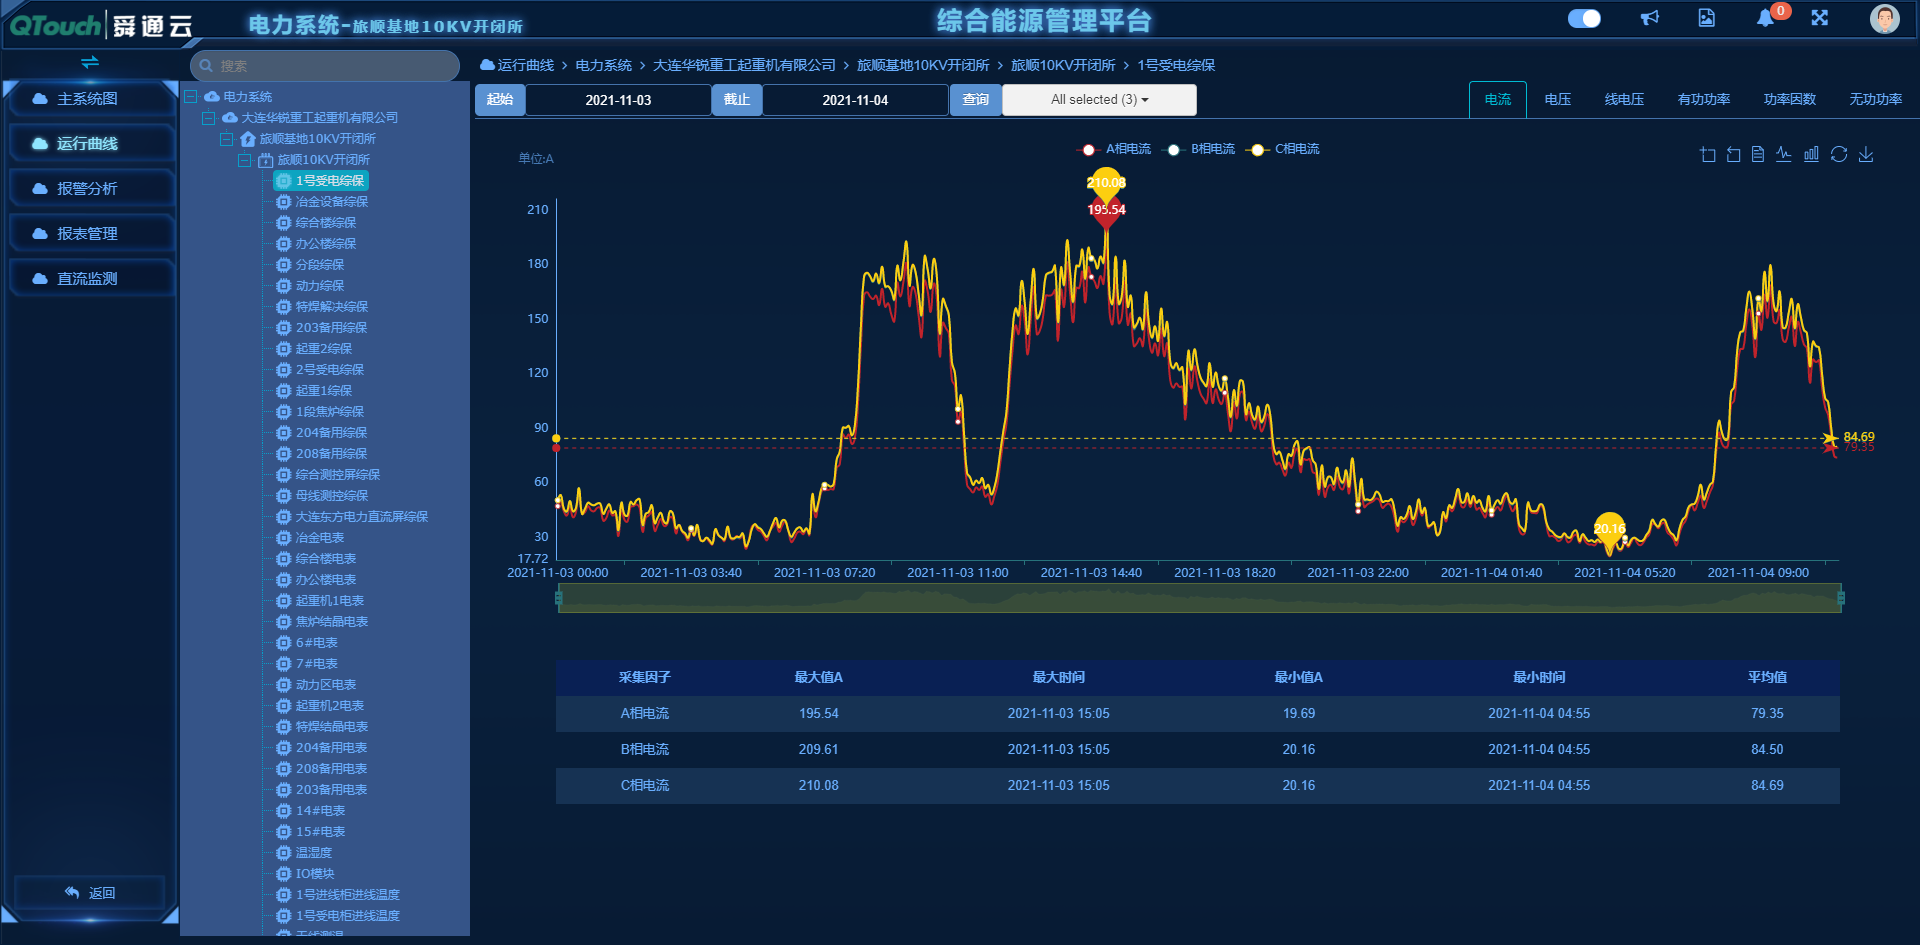Collapse the 电力系统 root tree node
This screenshot has width=1920, height=945.
coord(191,97)
